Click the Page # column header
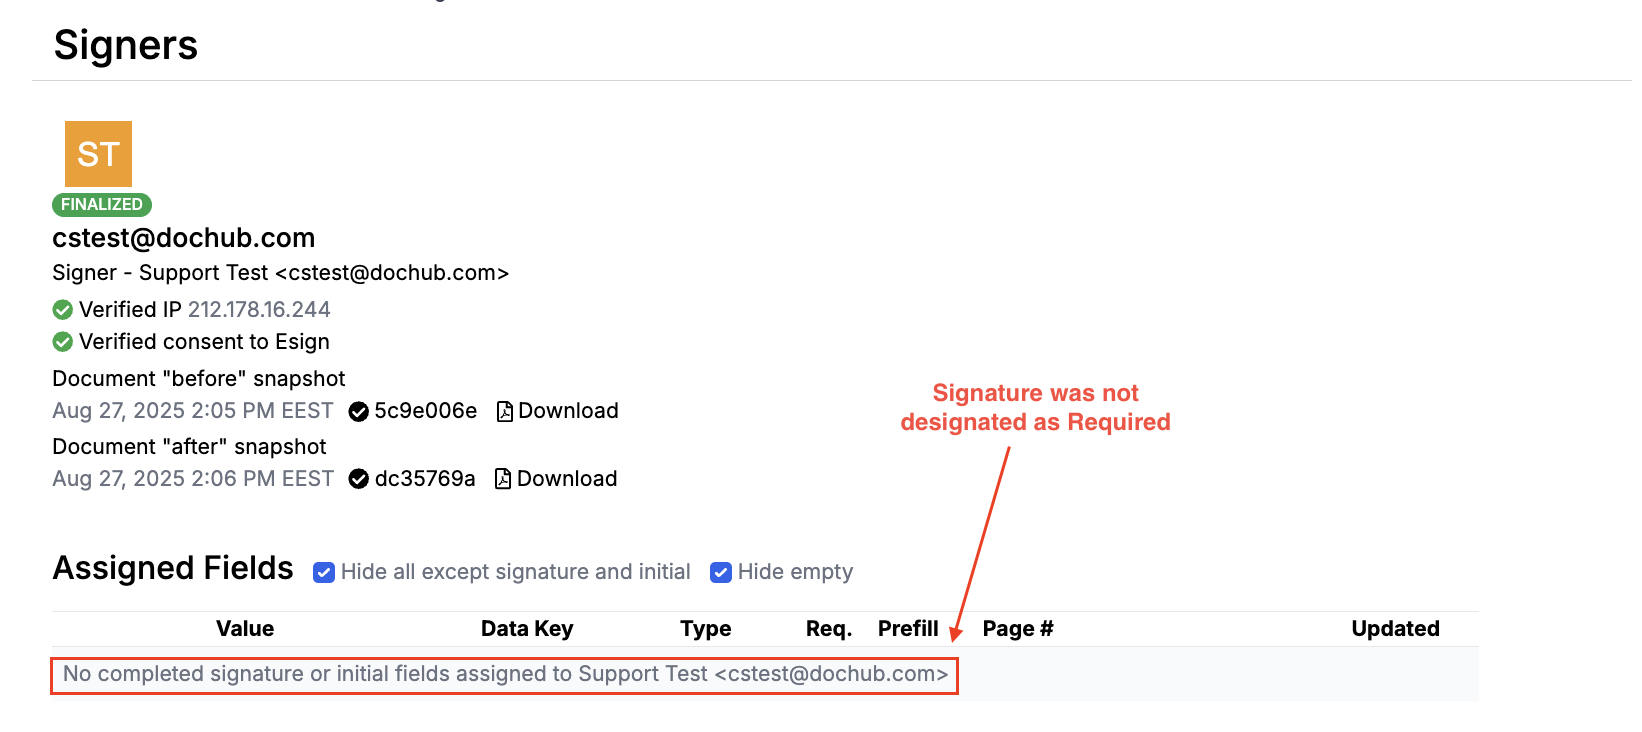This screenshot has width=1642, height=732. click(1018, 629)
